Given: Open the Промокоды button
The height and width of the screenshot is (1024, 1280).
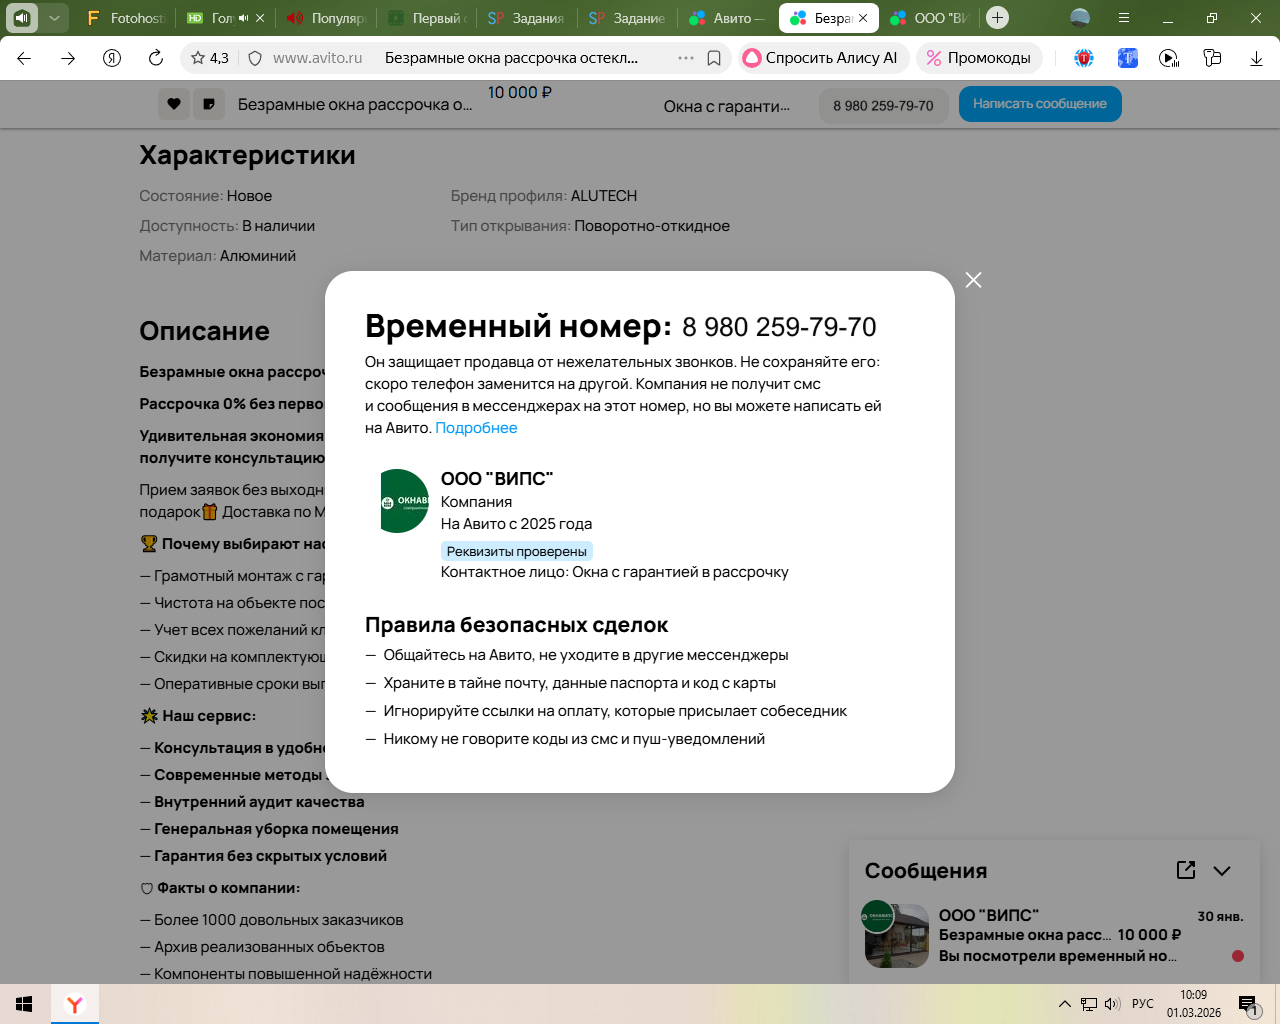Looking at the screenshot, I should tap(979, 58).
